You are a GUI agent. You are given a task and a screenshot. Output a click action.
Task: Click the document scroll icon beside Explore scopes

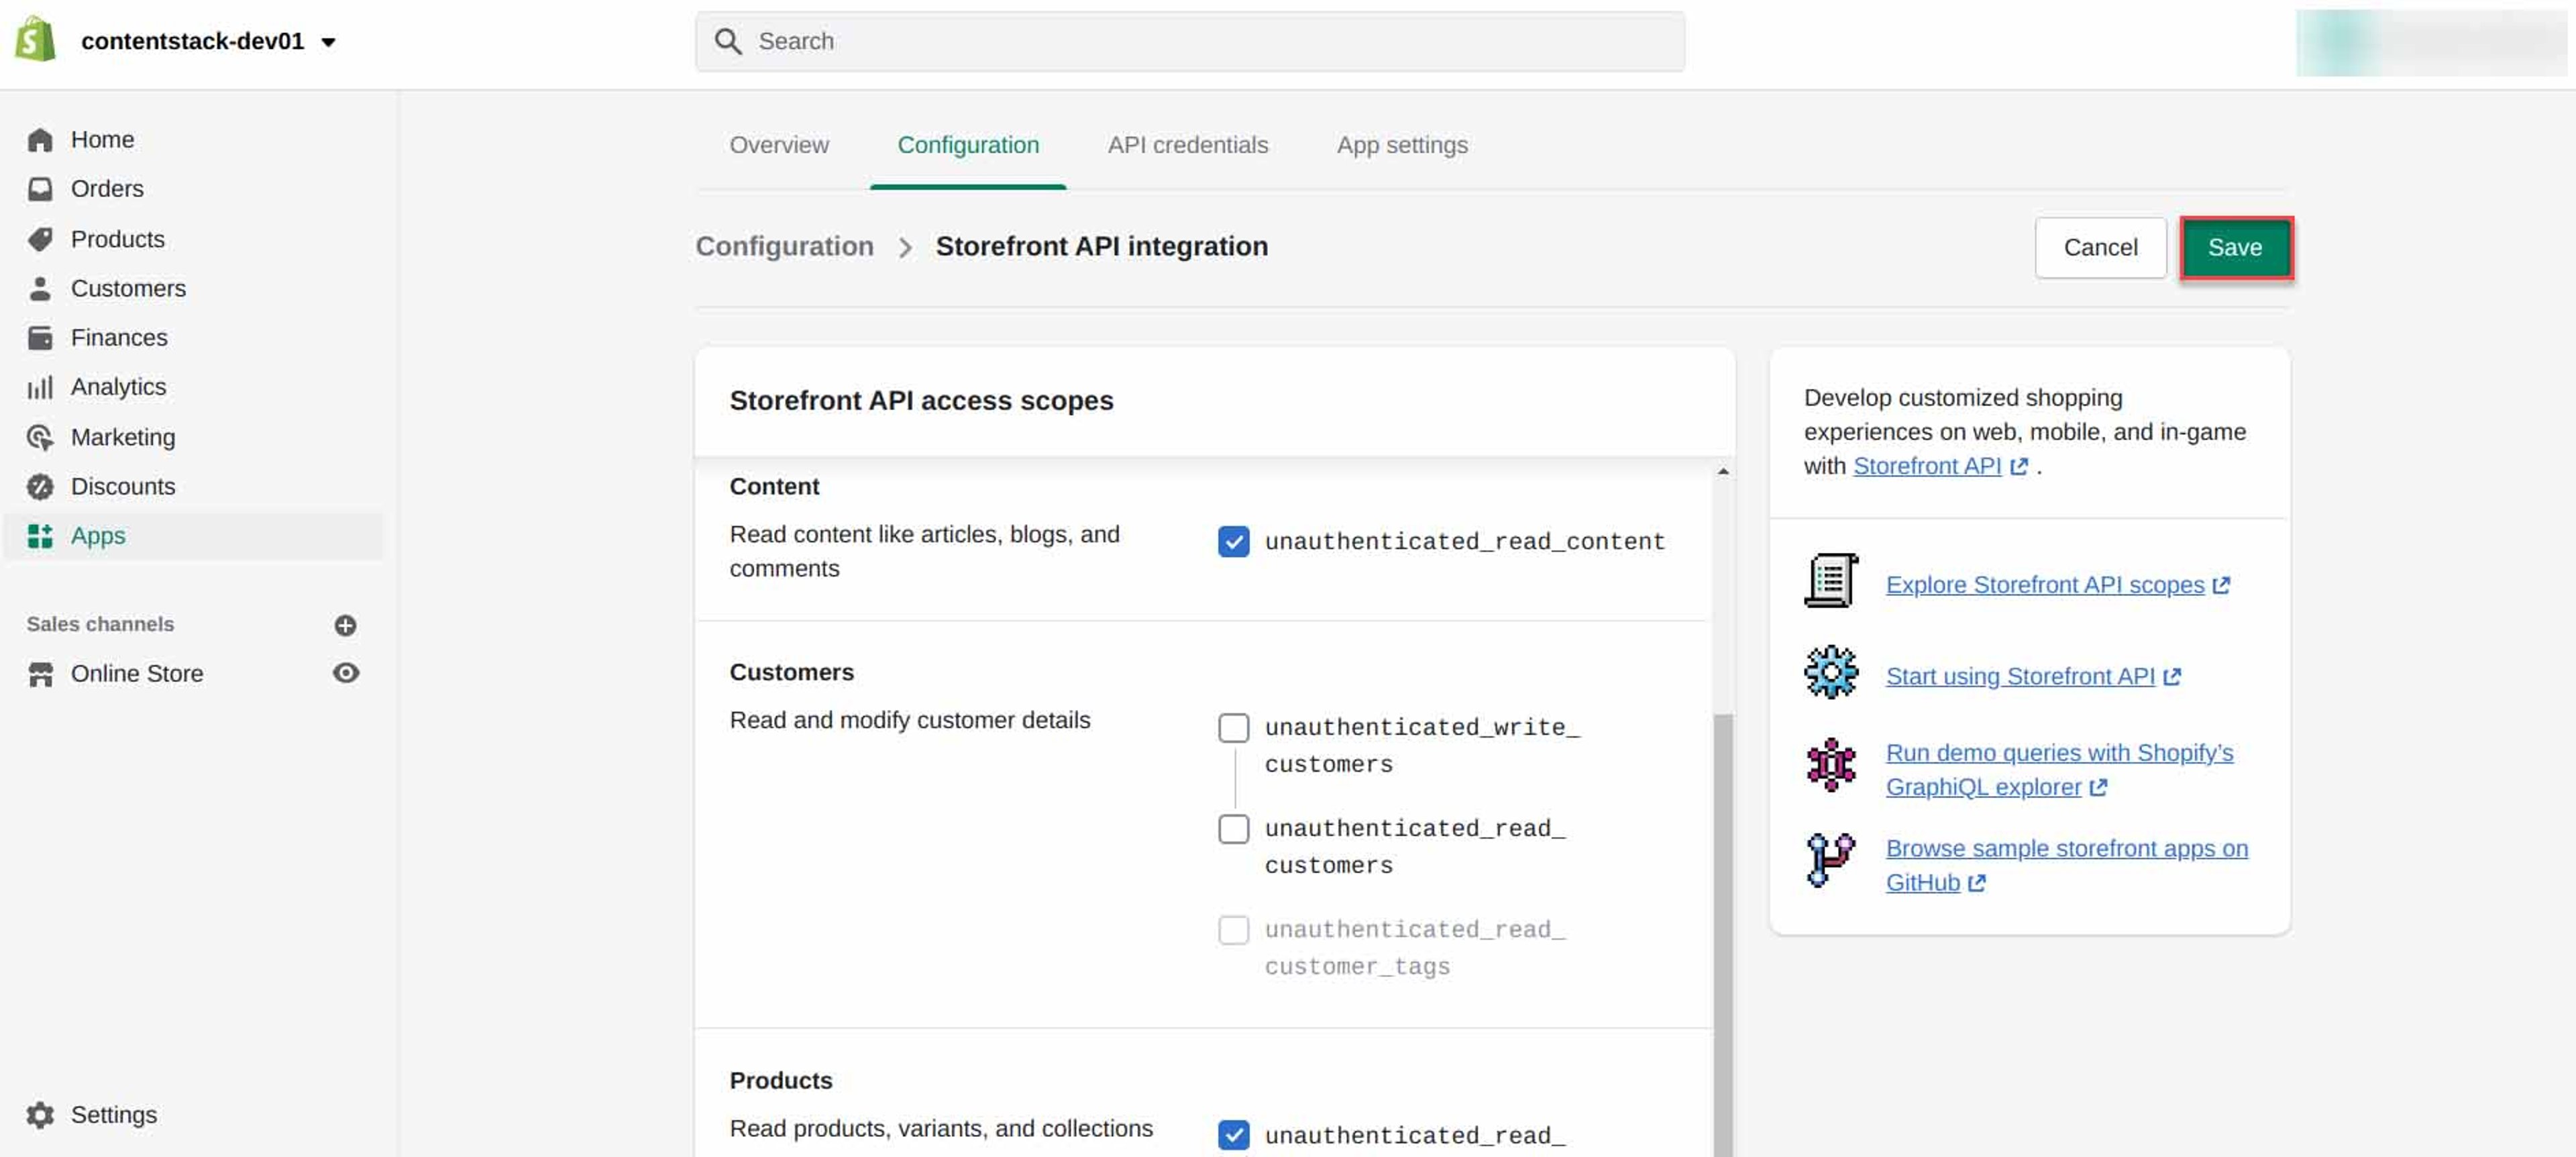1830,580
